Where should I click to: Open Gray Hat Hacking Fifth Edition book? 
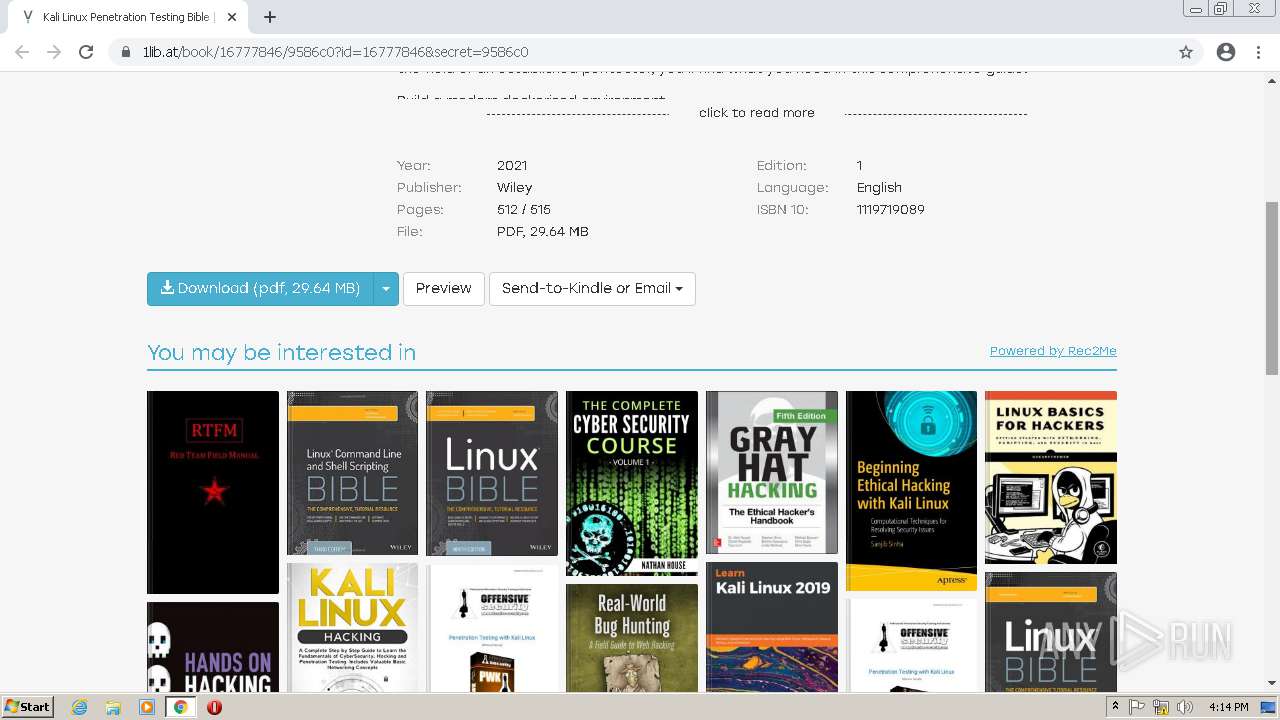(772, 471)
